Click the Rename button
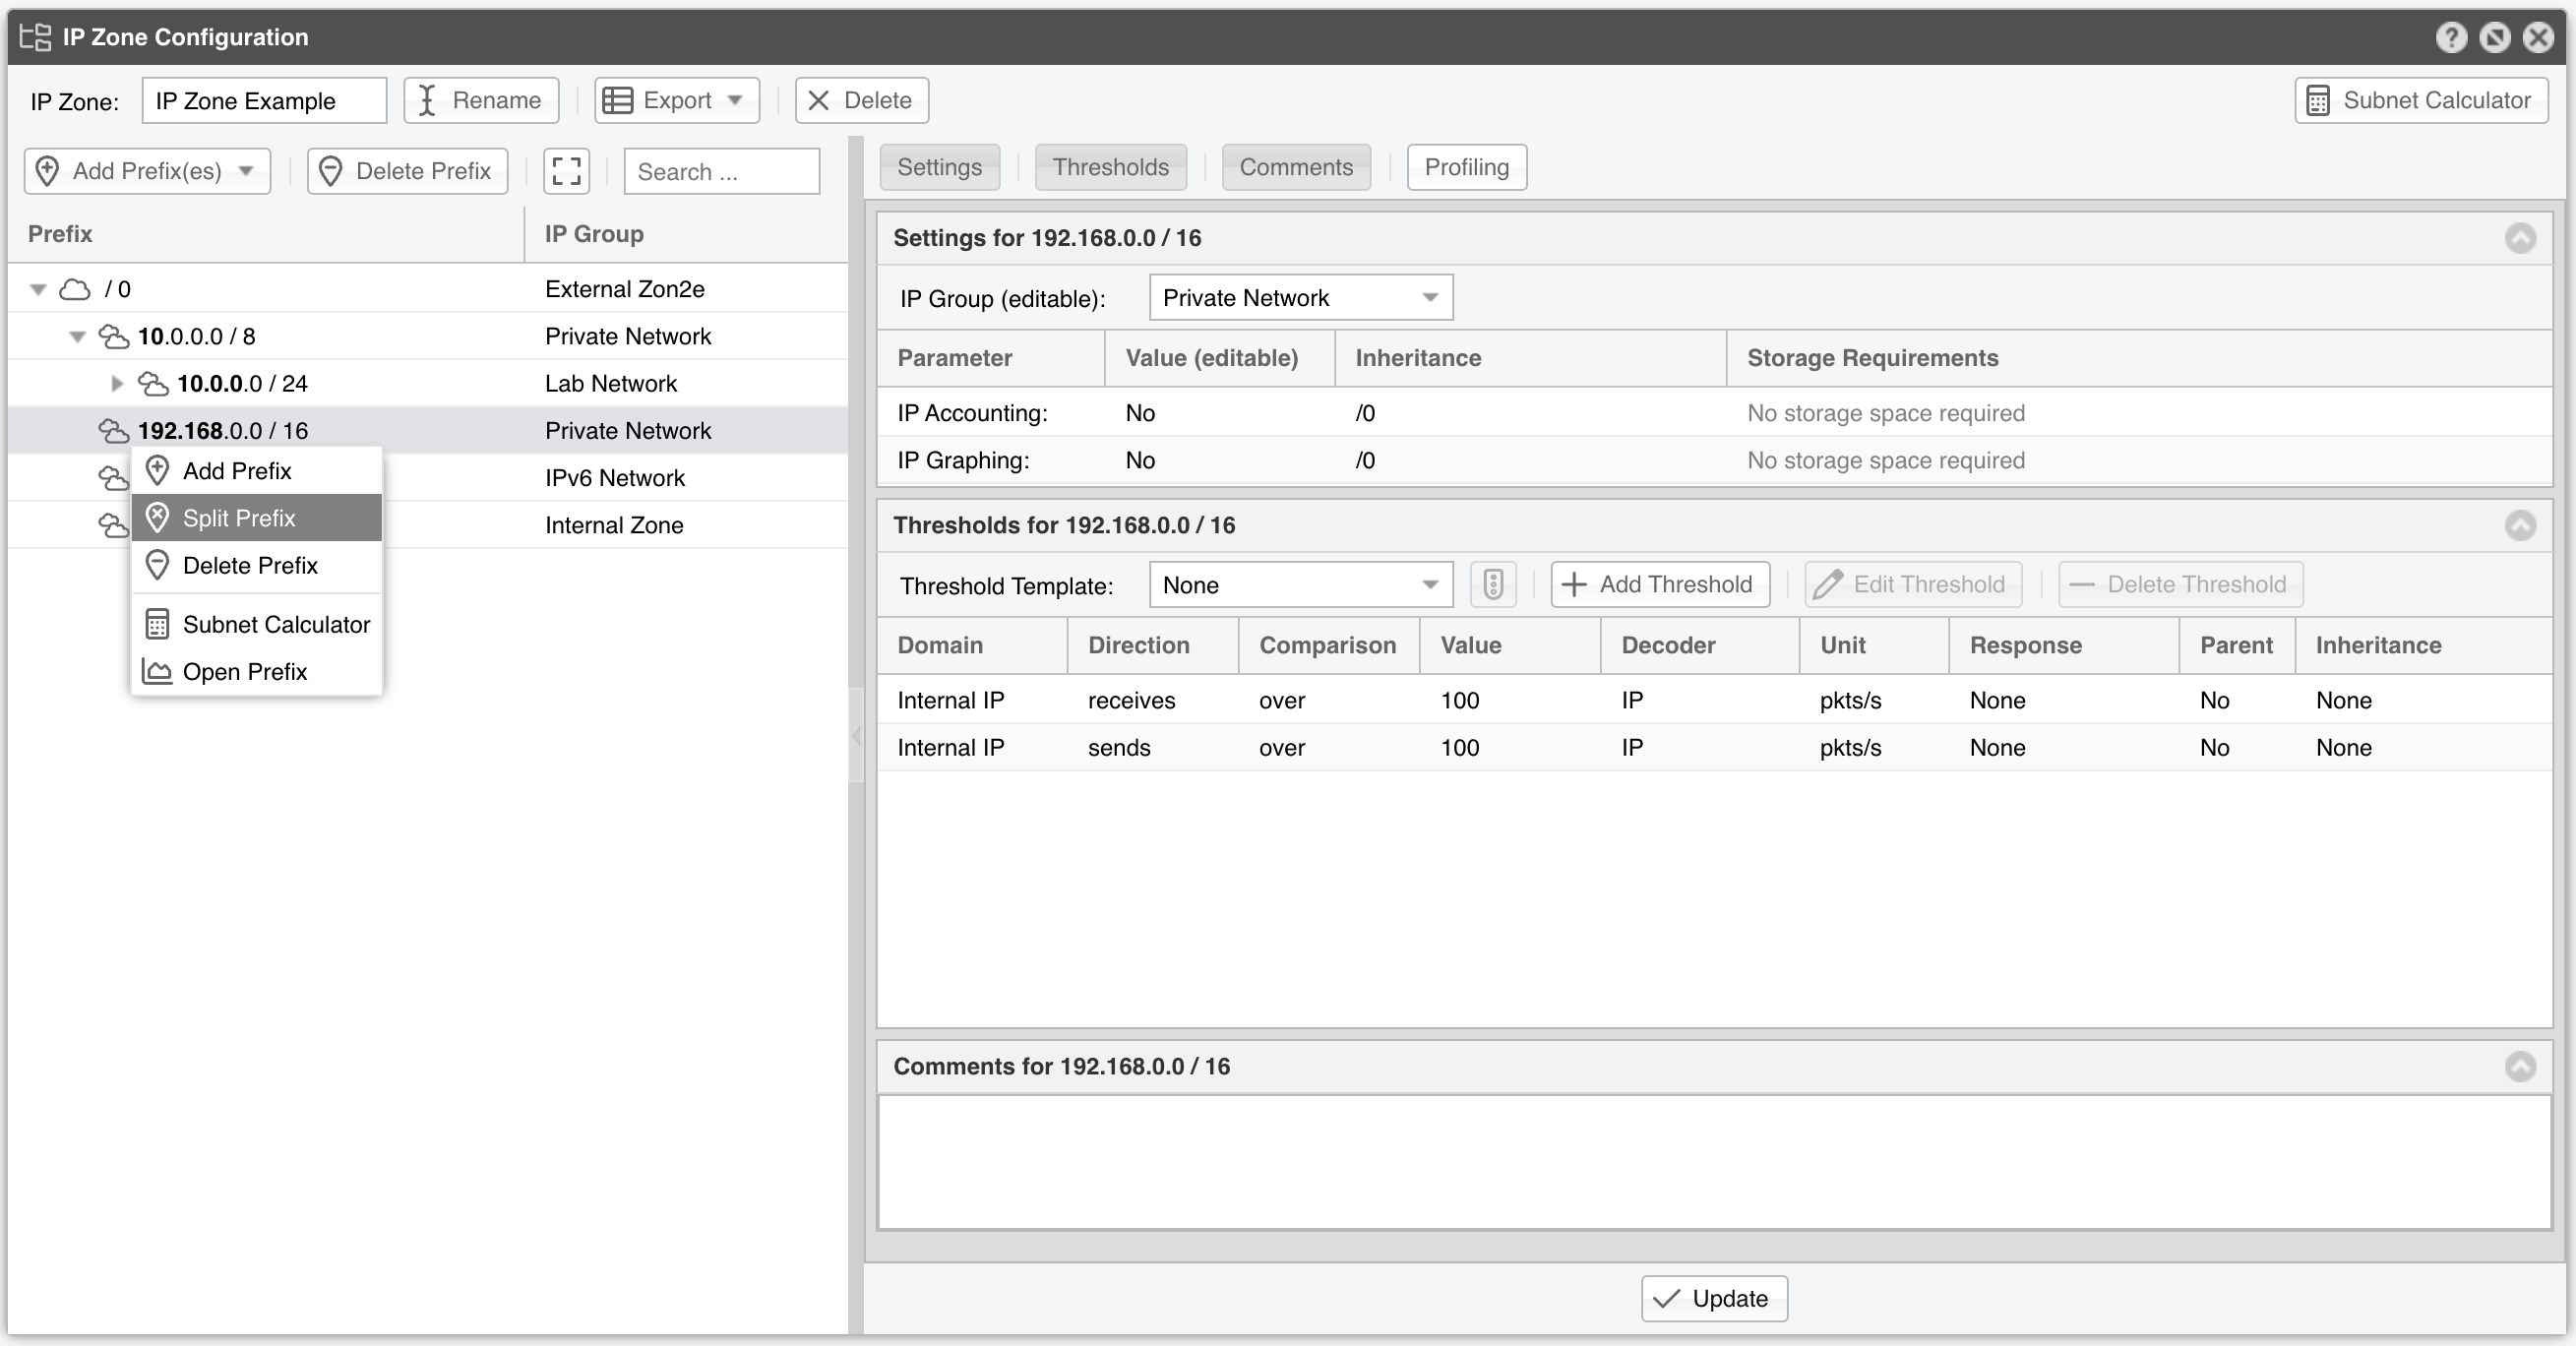The width and height of the screenshot is (2576, 1346). click(x=481, y=100)
